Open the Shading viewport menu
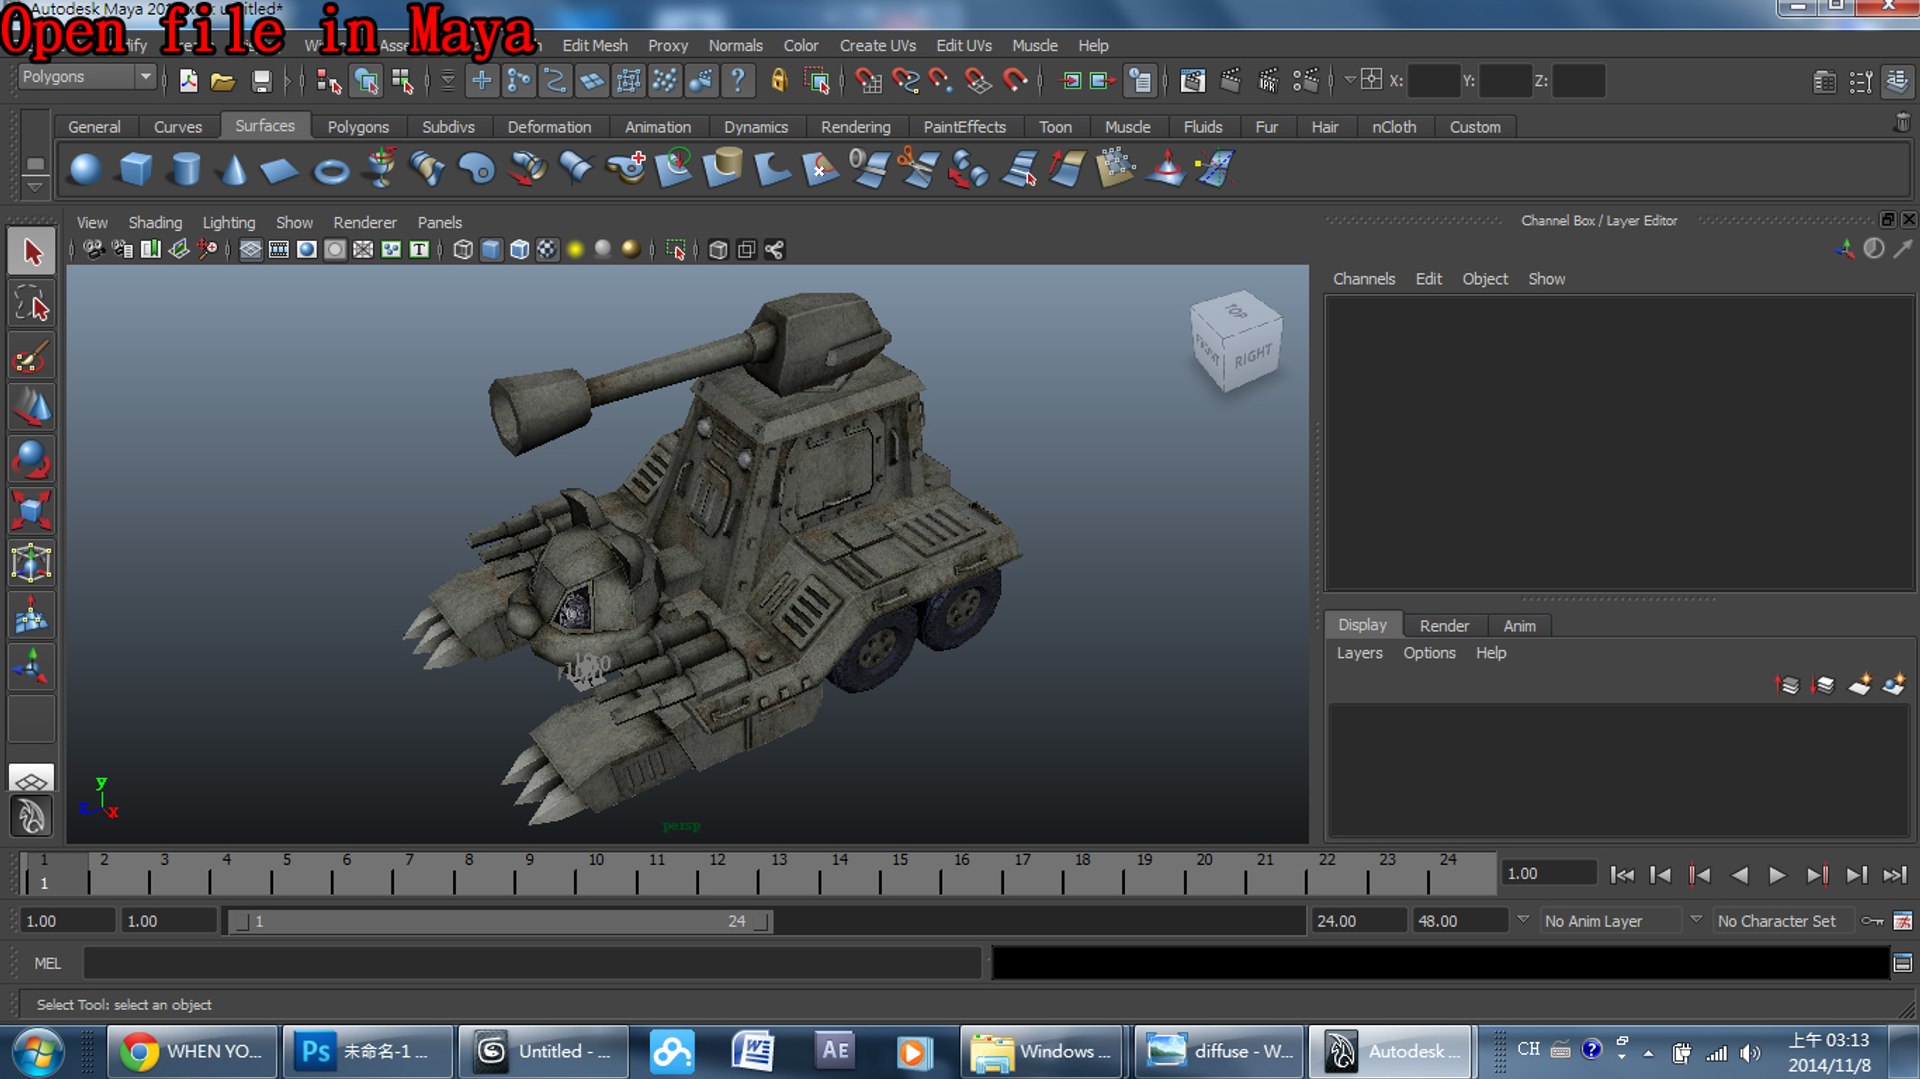1920x1079 pixels. [155, 222]
